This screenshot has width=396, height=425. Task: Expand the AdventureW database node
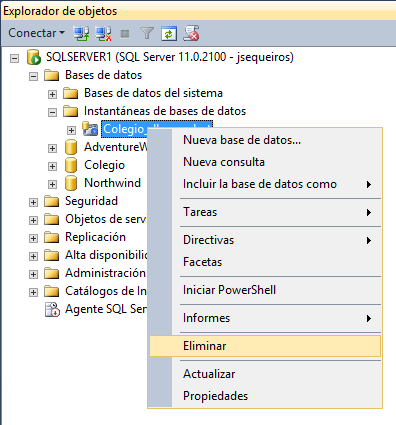click(52, 148)
